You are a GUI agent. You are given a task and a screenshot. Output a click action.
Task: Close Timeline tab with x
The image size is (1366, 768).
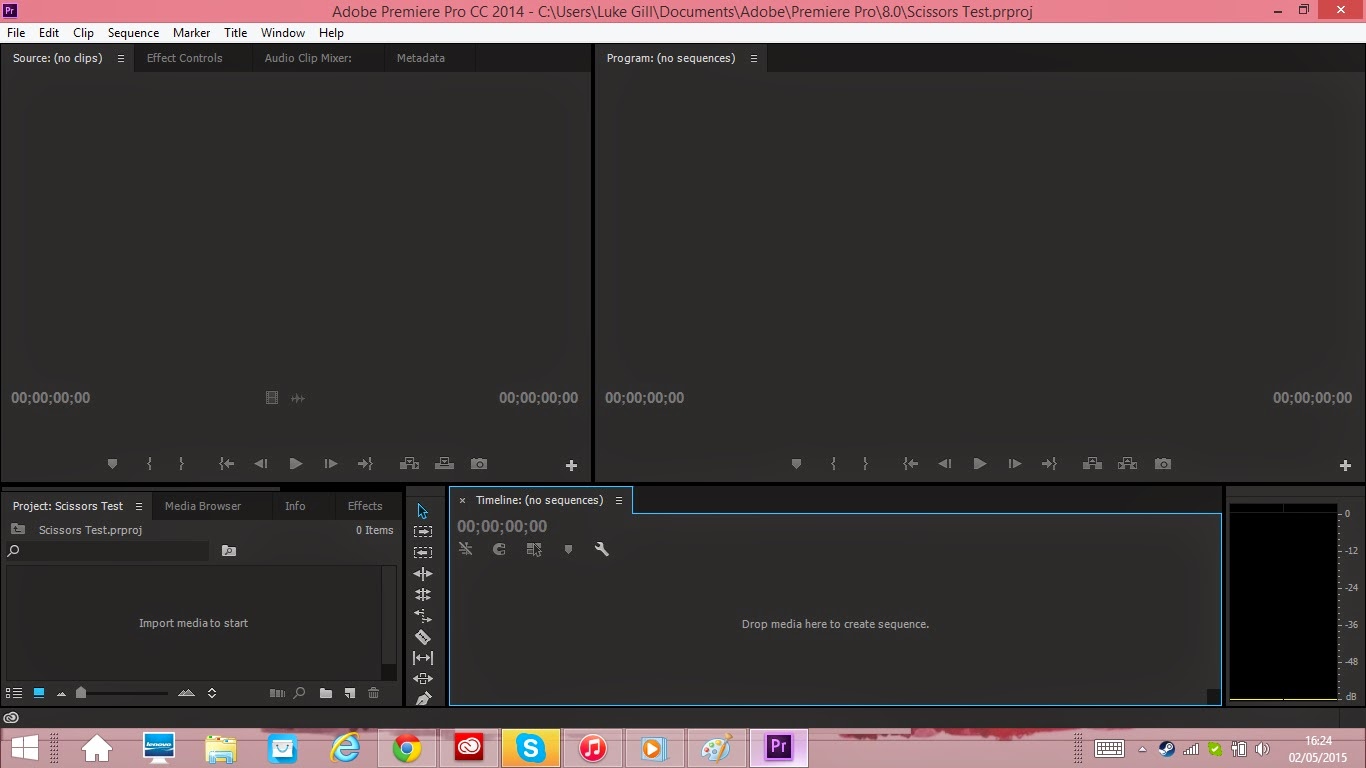tap(462, 500)
